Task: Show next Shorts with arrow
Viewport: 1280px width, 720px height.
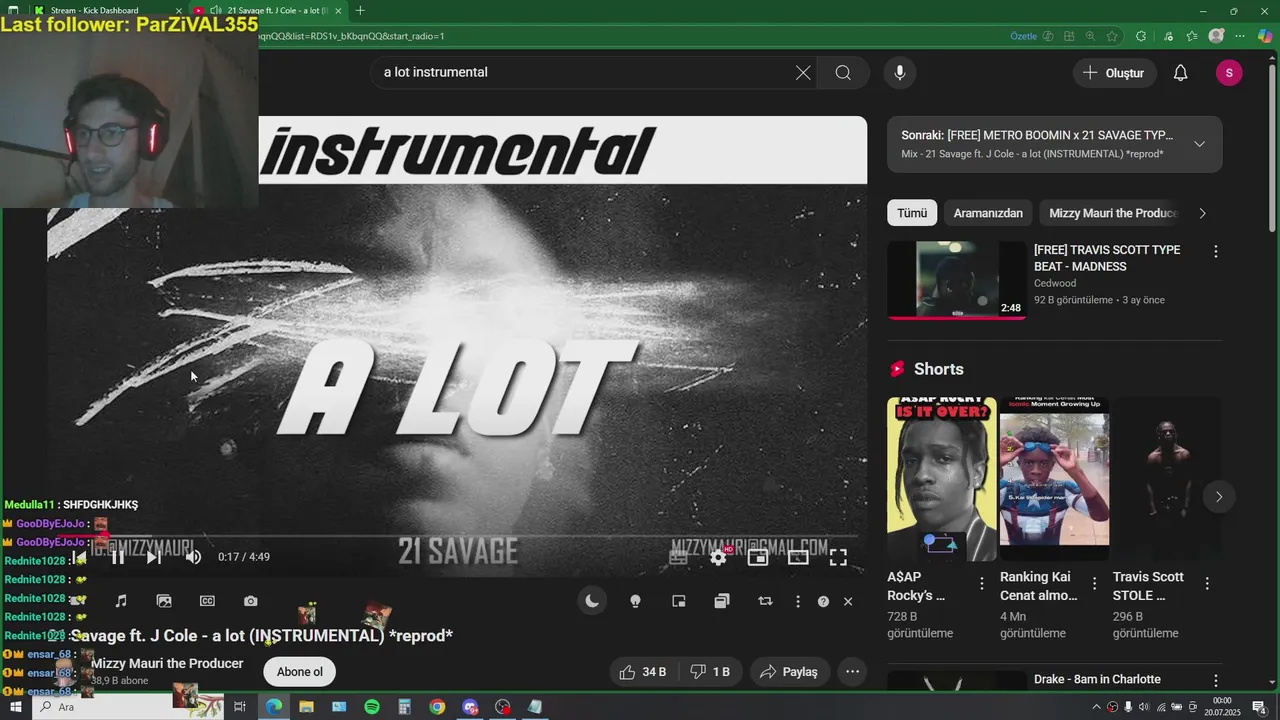Action: tap(1218, 496)
